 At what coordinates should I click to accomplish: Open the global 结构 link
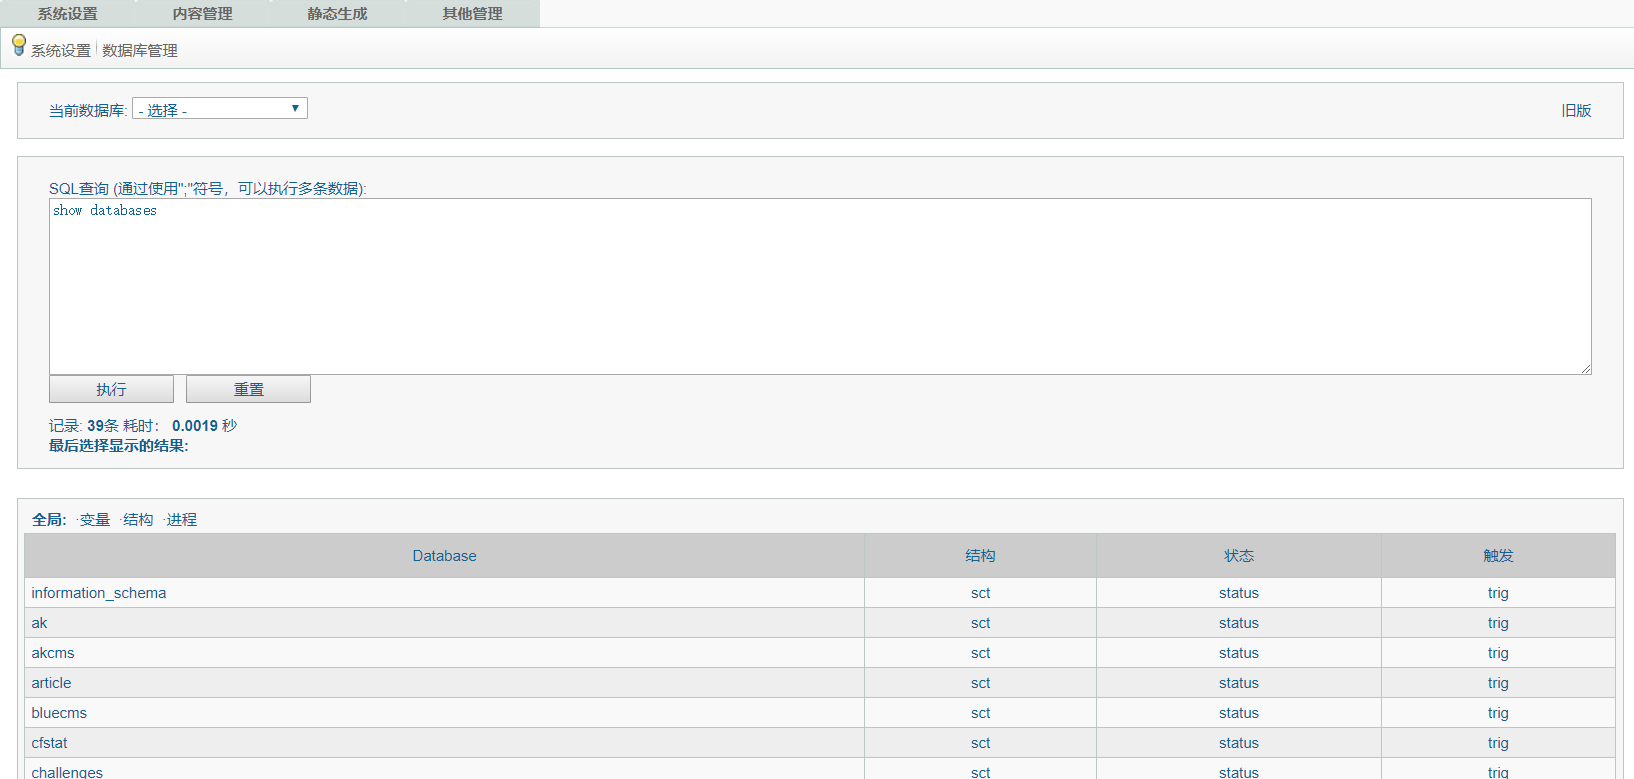(138, 520)
